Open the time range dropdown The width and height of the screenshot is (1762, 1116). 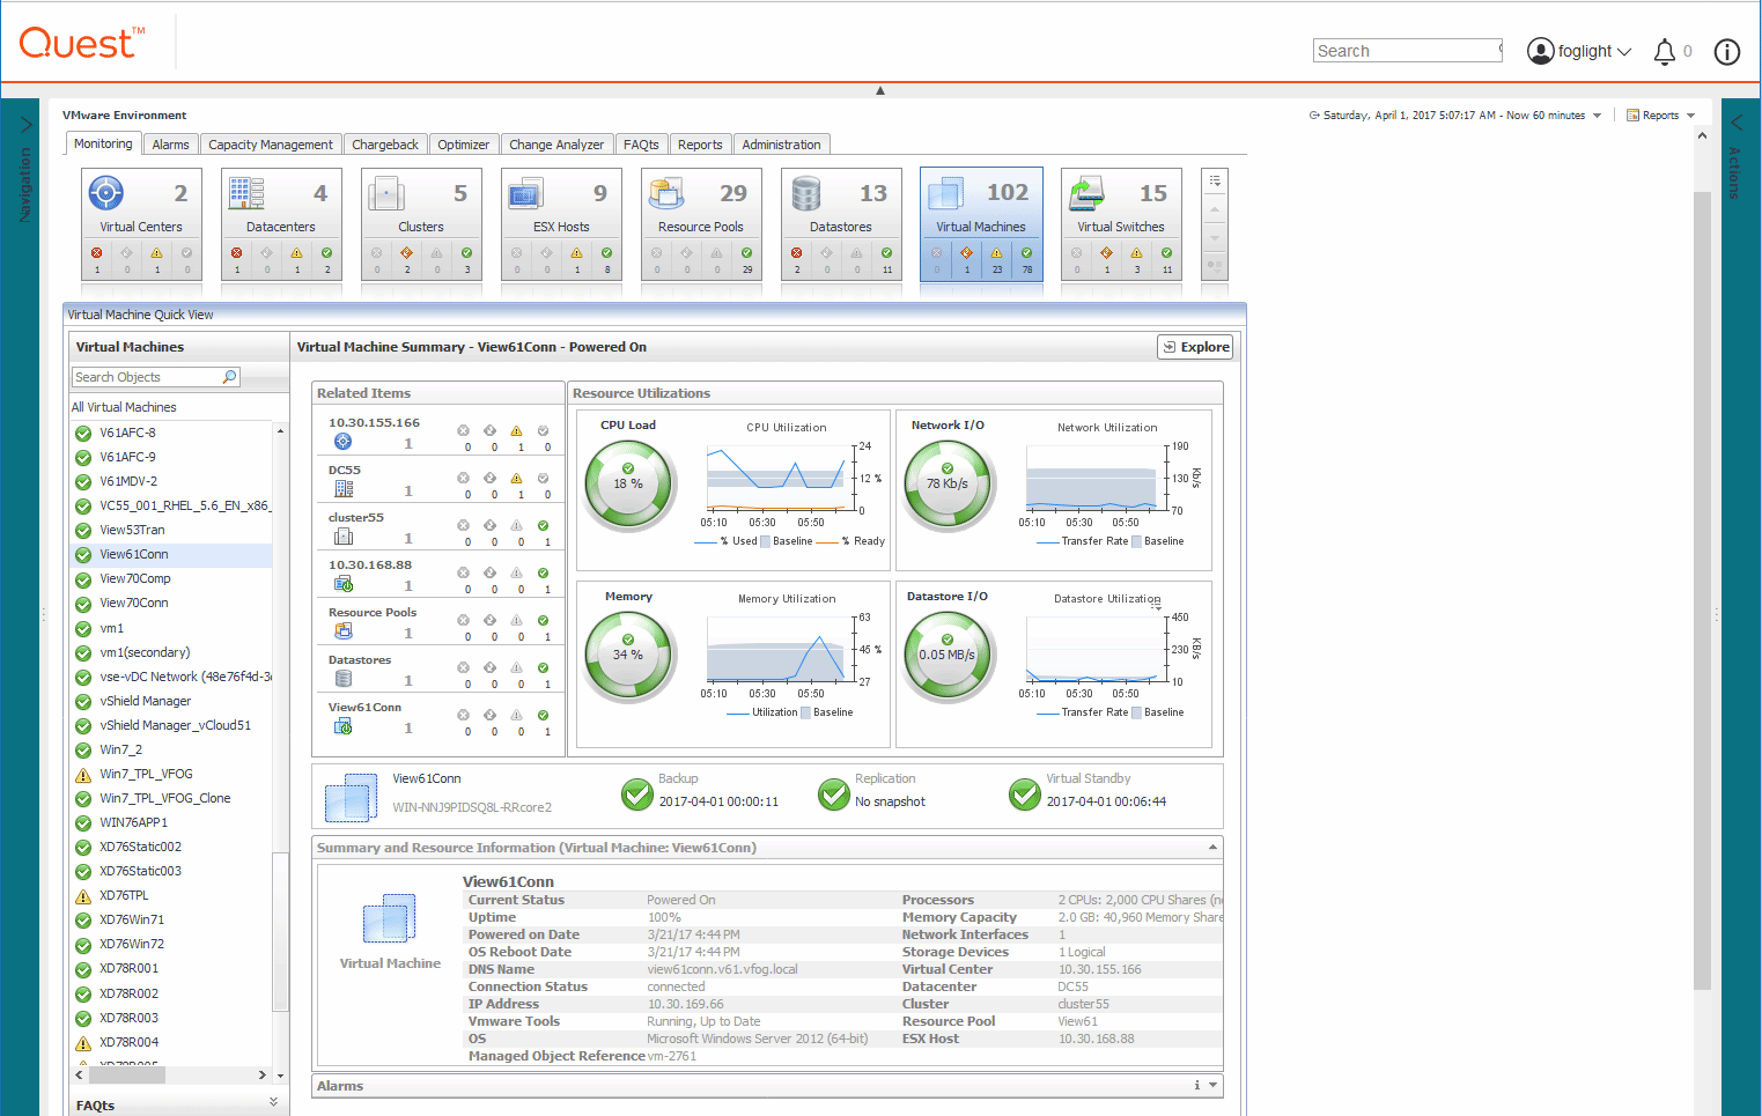point(1597,115)
